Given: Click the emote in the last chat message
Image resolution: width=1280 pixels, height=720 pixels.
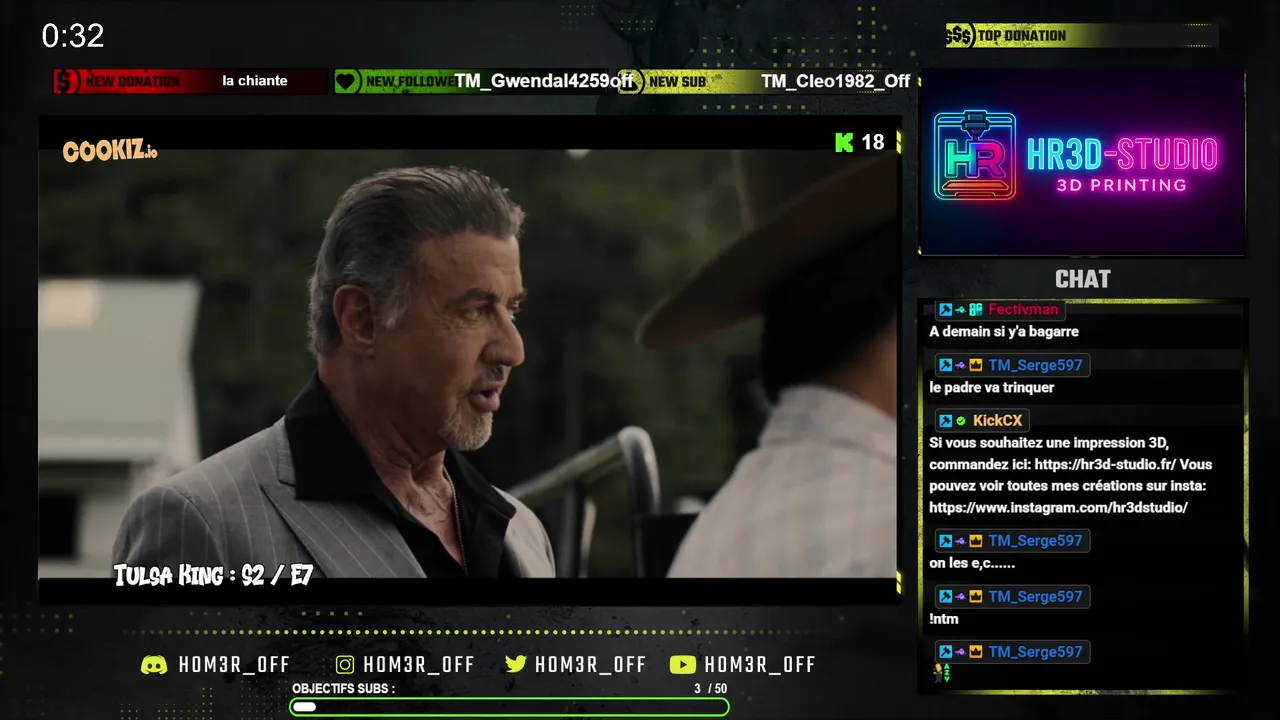Looking at the screenshot, I should pyautogui.click(x=941, y=674).
